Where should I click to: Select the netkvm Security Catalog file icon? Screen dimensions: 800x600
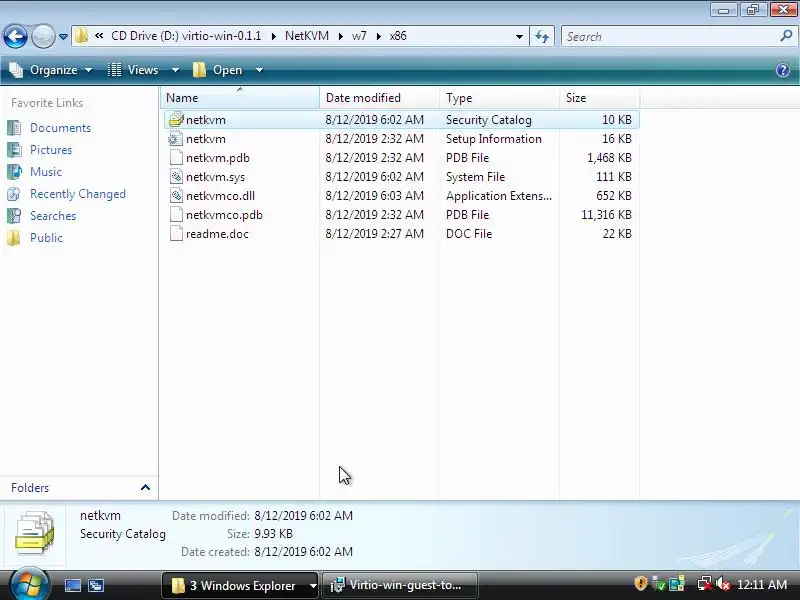point(176,120)
